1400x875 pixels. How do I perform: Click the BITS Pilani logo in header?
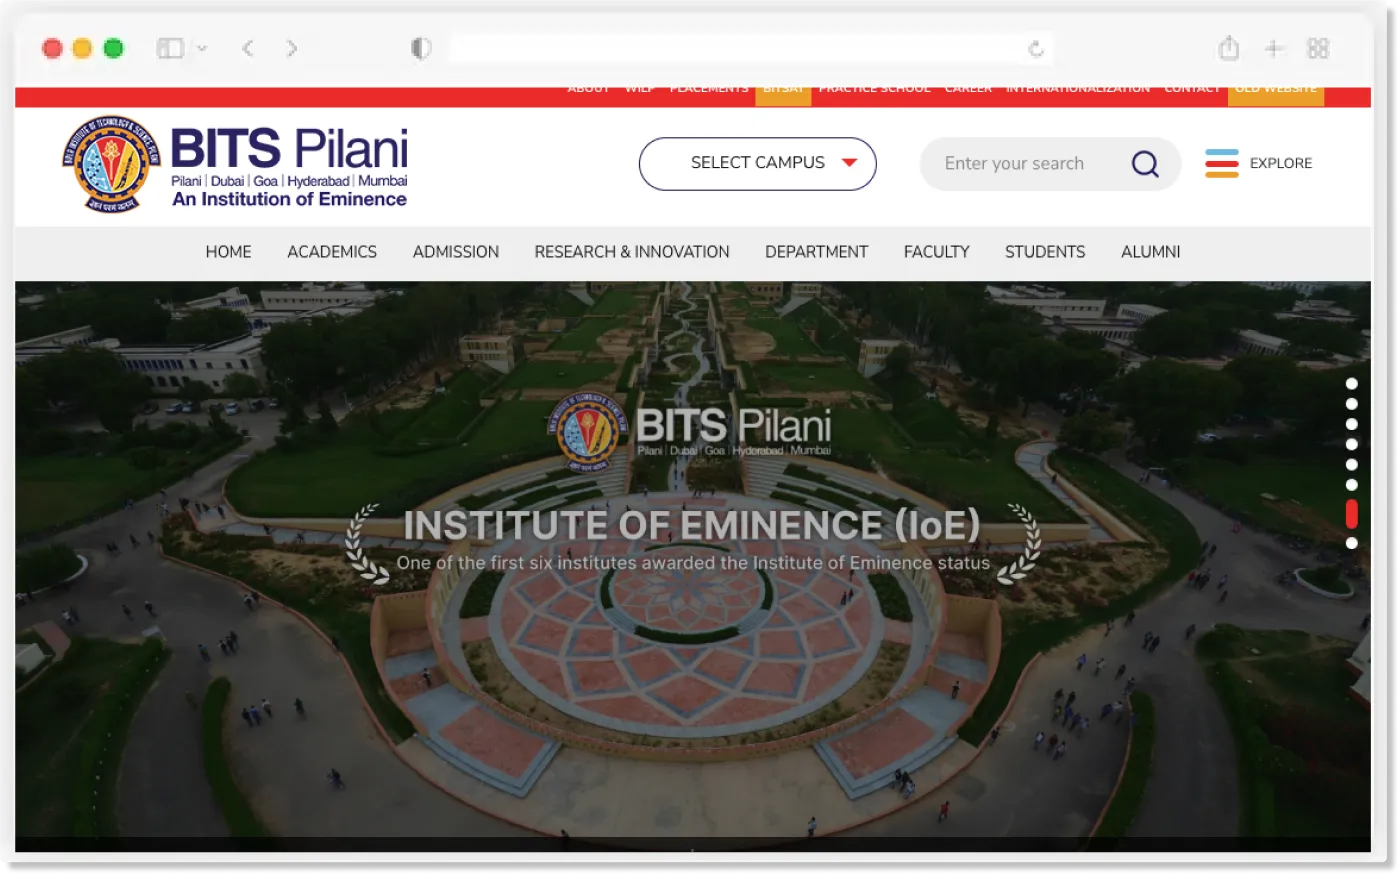[x=235, y=164]
